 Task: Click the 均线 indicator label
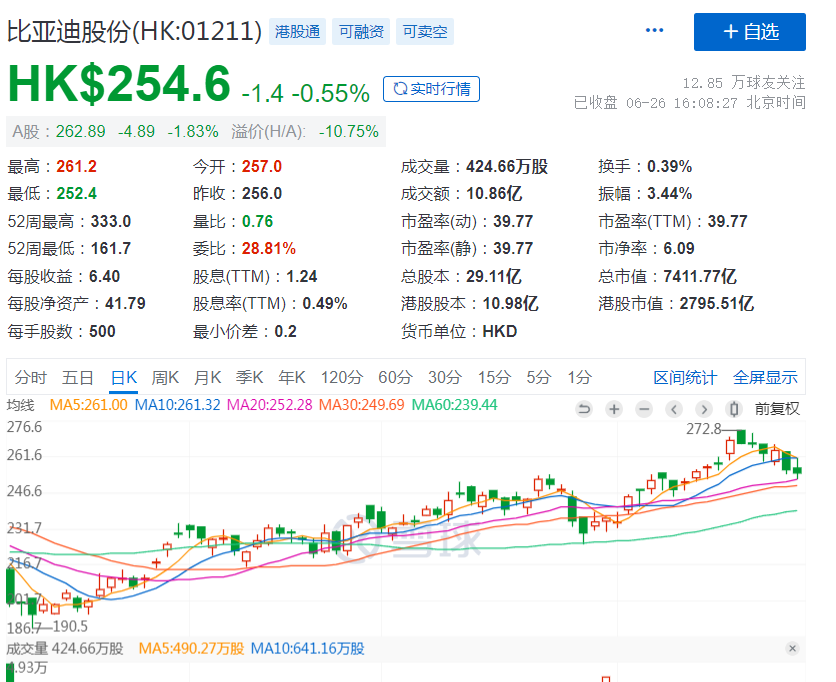20,405
